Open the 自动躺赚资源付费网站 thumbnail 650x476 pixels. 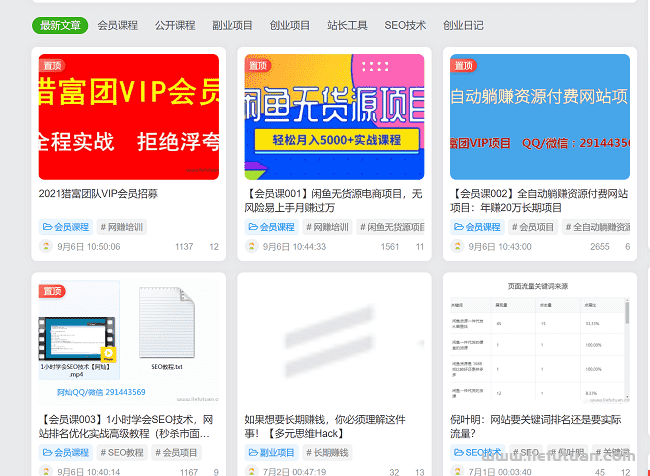click(540, 116)
